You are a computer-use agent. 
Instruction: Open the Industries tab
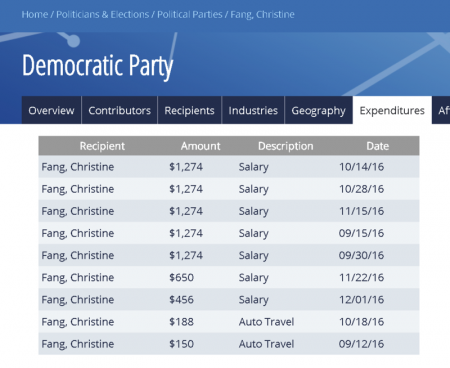click(253, 110)
